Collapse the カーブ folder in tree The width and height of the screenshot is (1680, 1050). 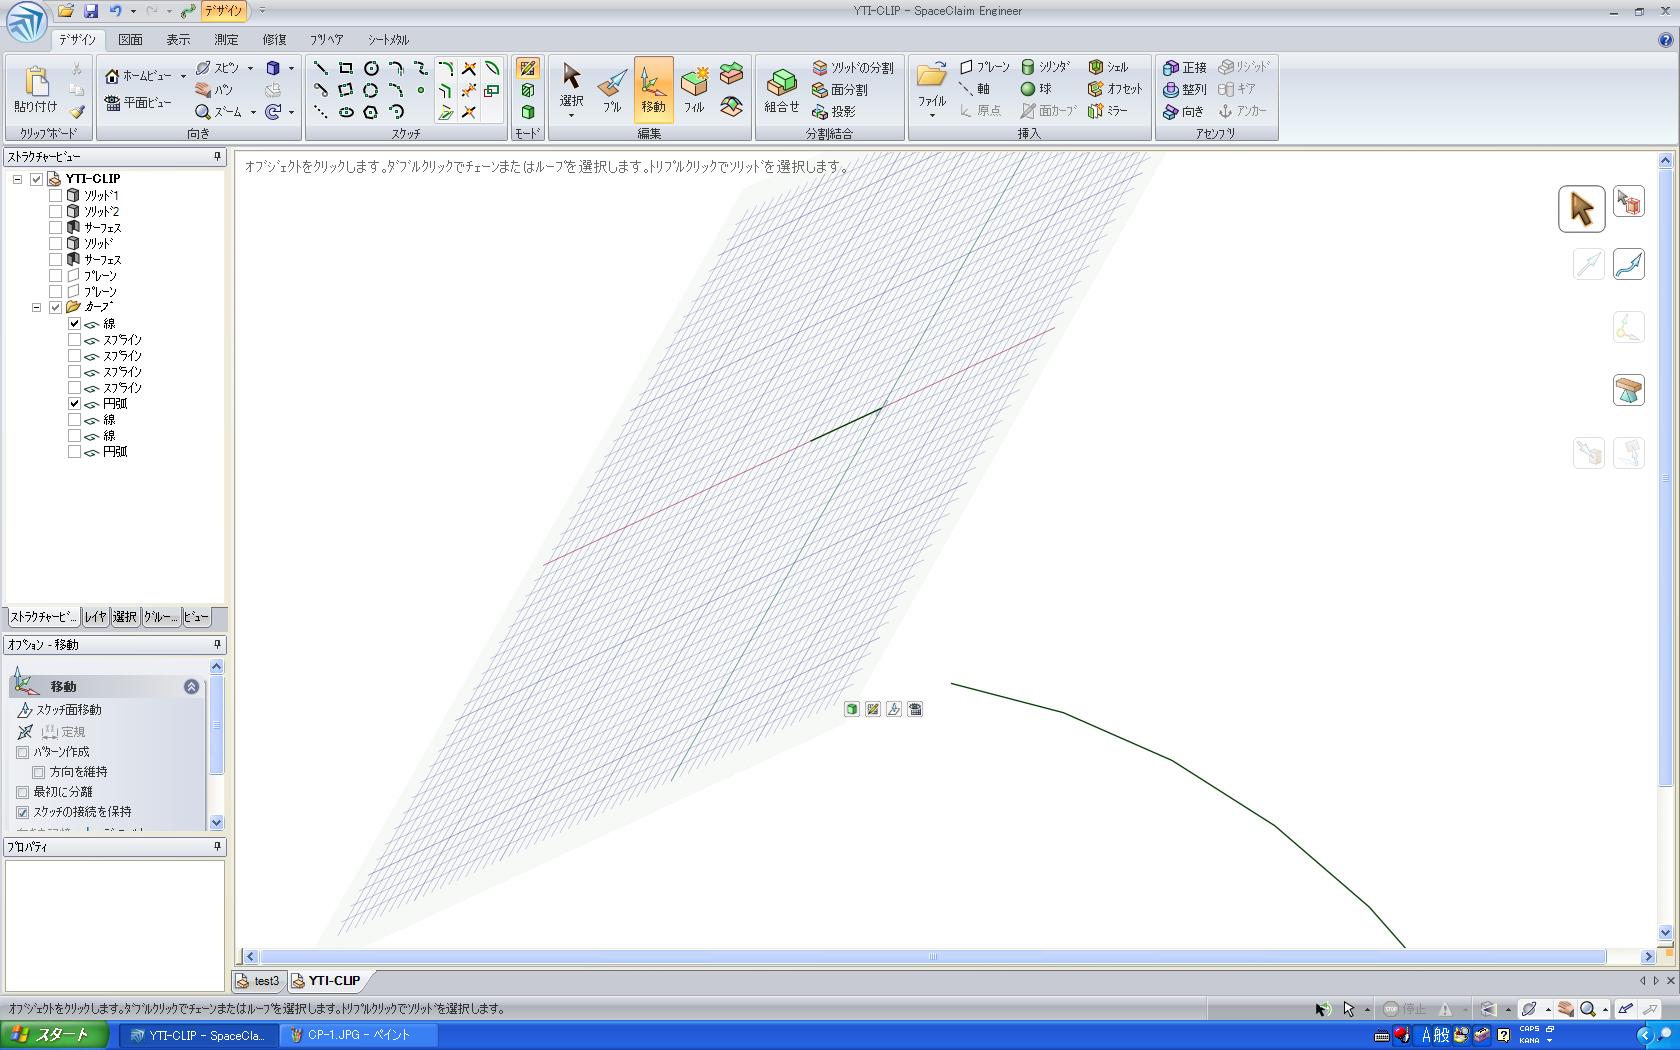[x=37, y=307]
